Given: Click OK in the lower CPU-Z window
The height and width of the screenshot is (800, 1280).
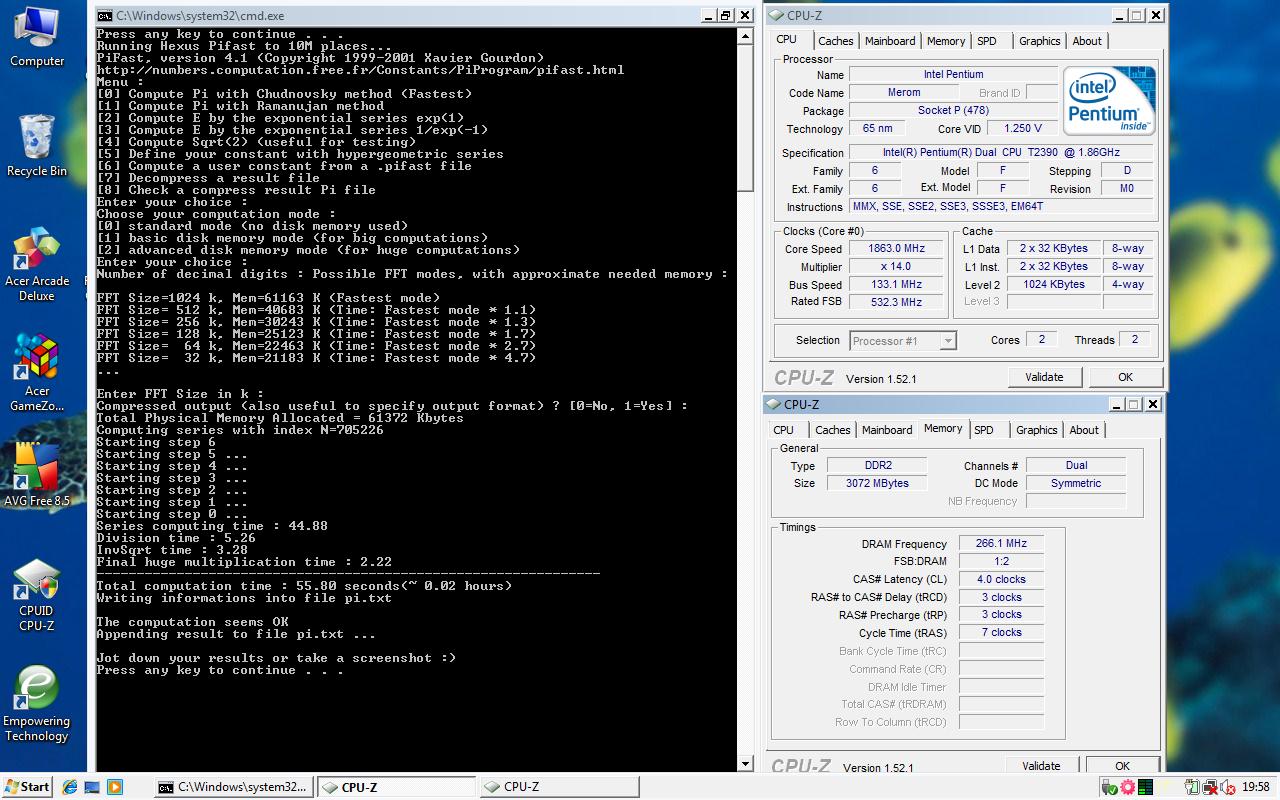Looking at the screenshot, I should (x=1122, y=766).
